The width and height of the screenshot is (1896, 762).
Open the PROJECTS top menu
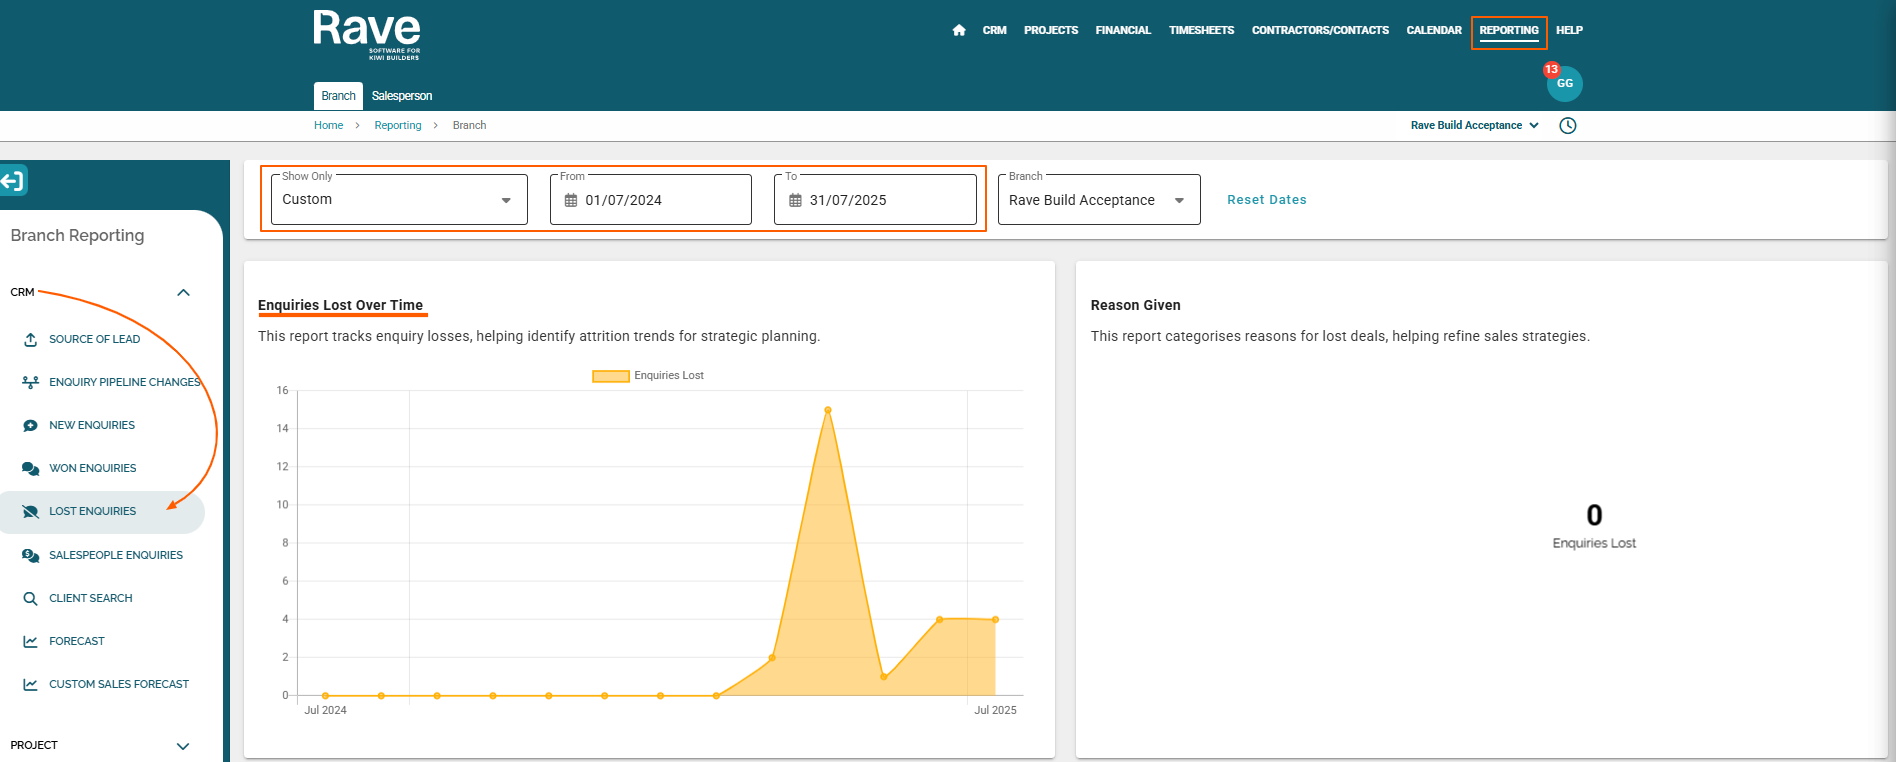pos(1051,31)
